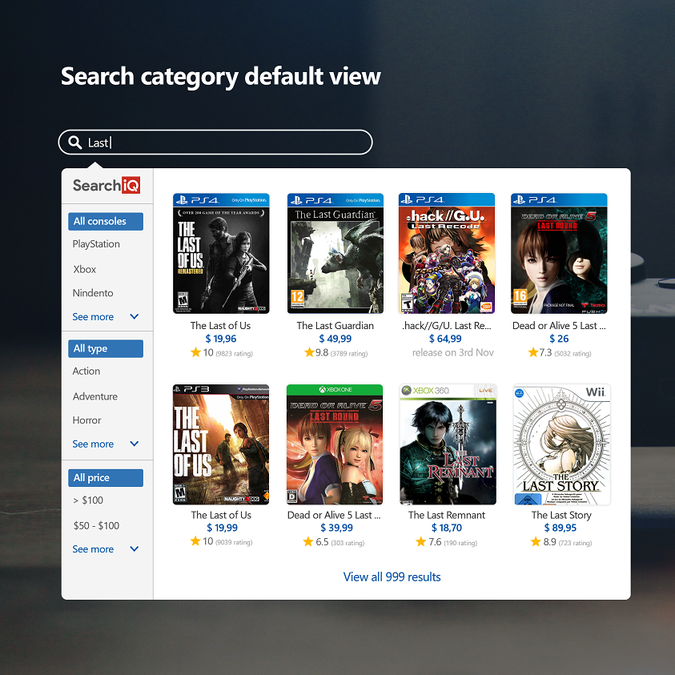Open Dead or Alive 5 Xbox One cover
The width and height of the screenshot is (675, 675).
point(334,444)
